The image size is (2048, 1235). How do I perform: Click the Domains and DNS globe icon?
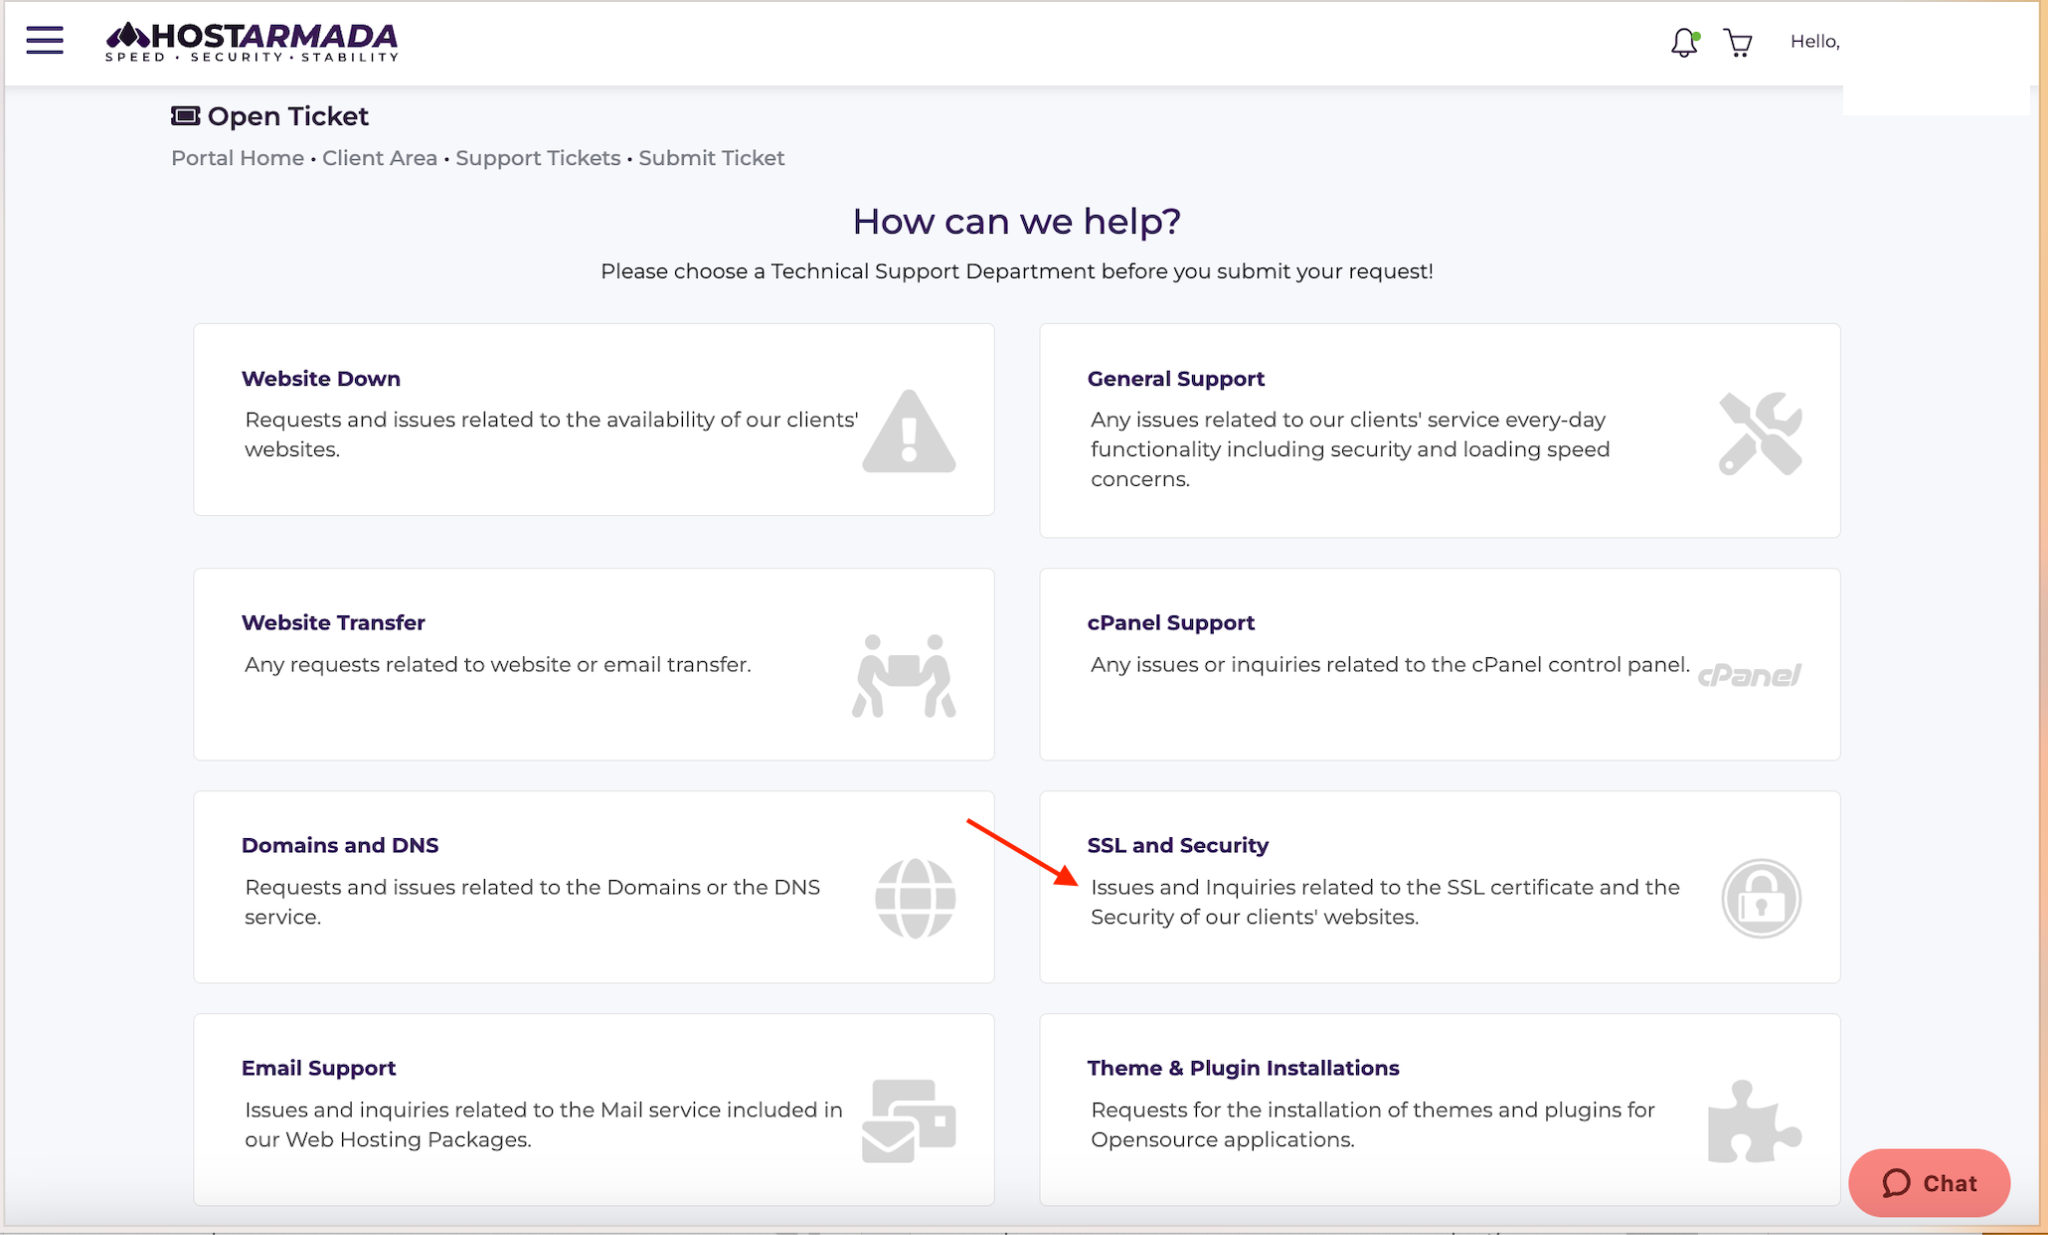915,898
